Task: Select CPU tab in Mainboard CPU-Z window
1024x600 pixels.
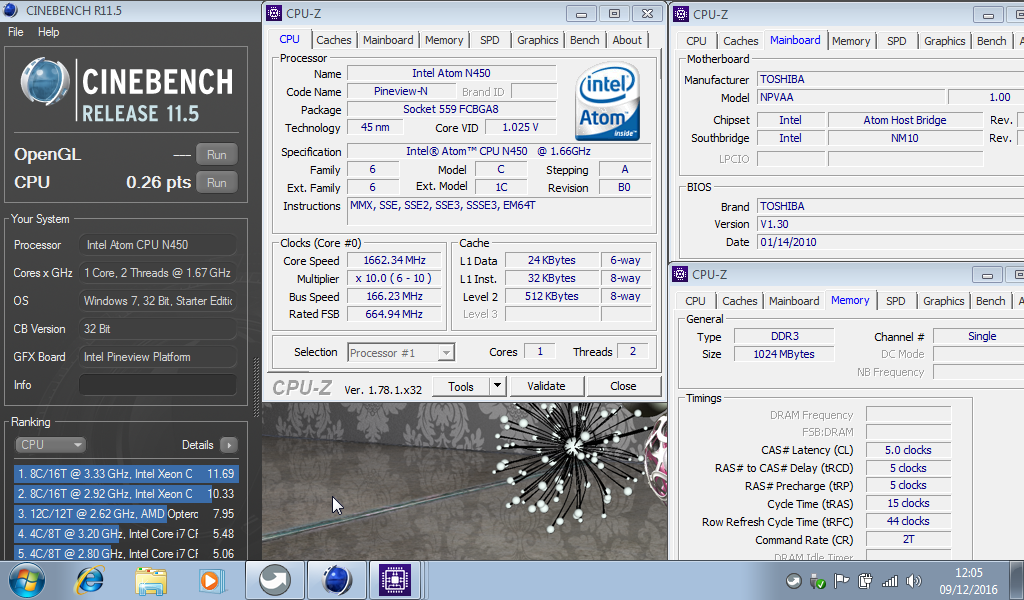Action: [x=696, y=40]
